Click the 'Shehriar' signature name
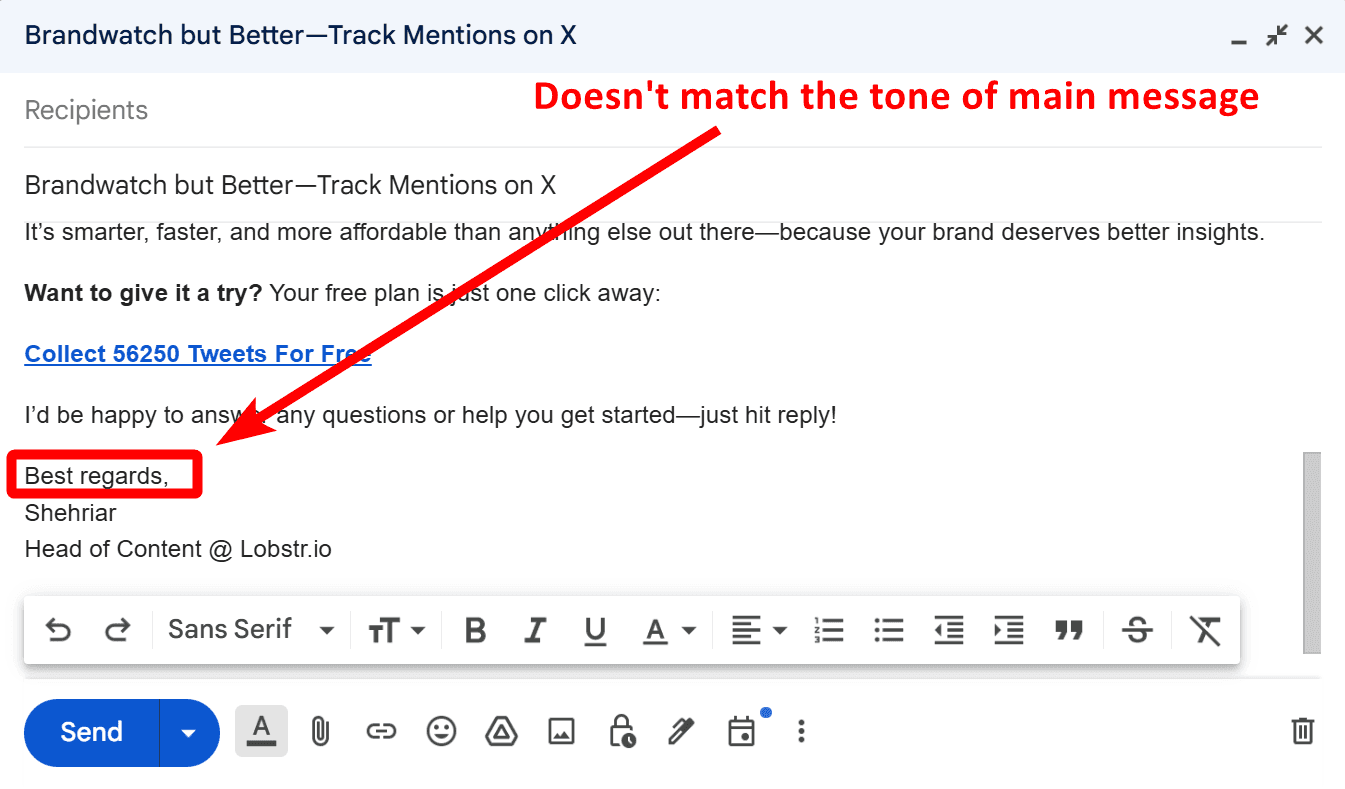Viewport: 1345px width, 789px height. tap(70, 513)
